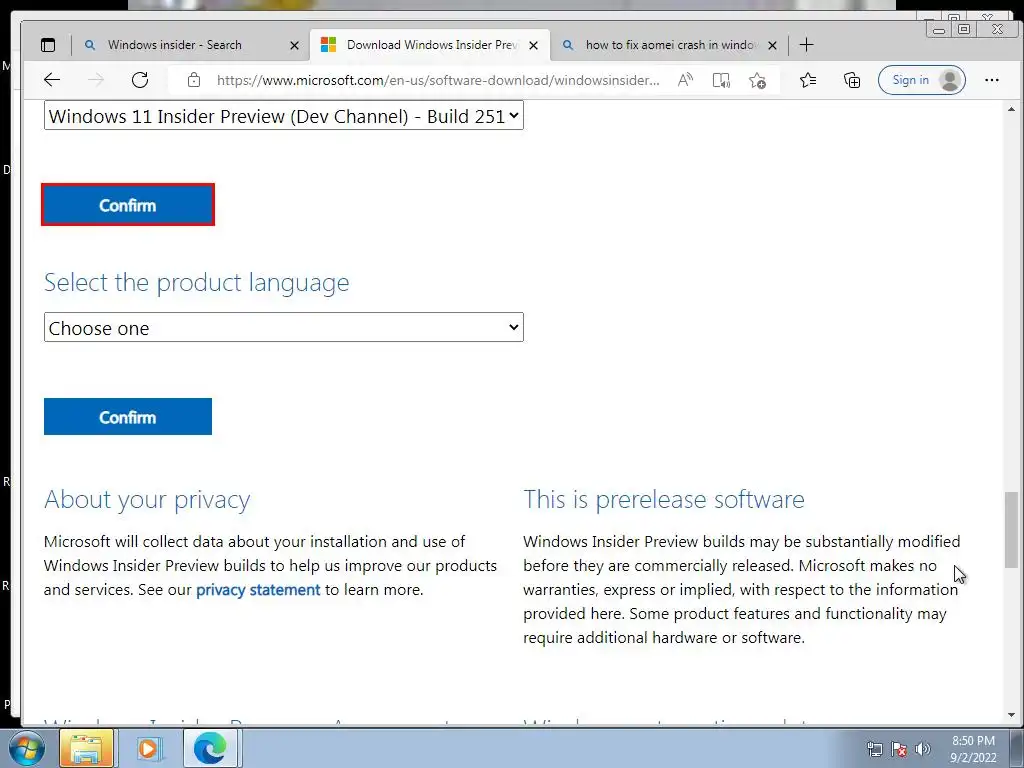
Task: Open the edition dropdown showing Windows 11 Insider Preview
Action: (x=283, y=116)
